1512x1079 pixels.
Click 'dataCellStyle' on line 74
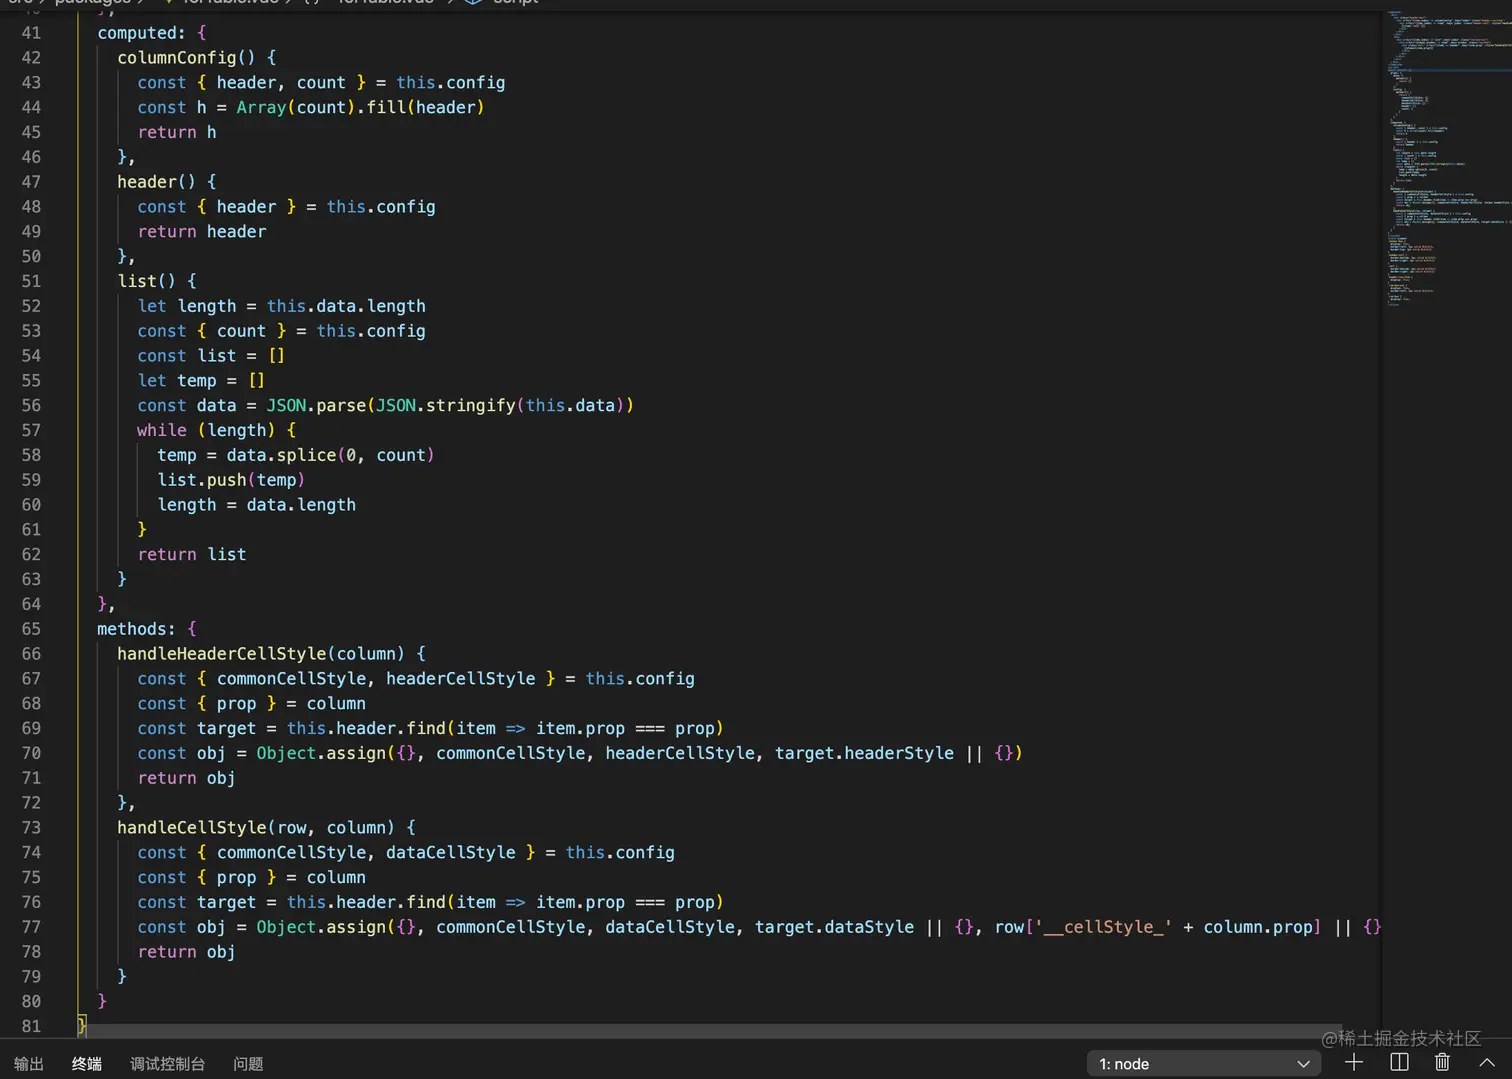[451, 853]
